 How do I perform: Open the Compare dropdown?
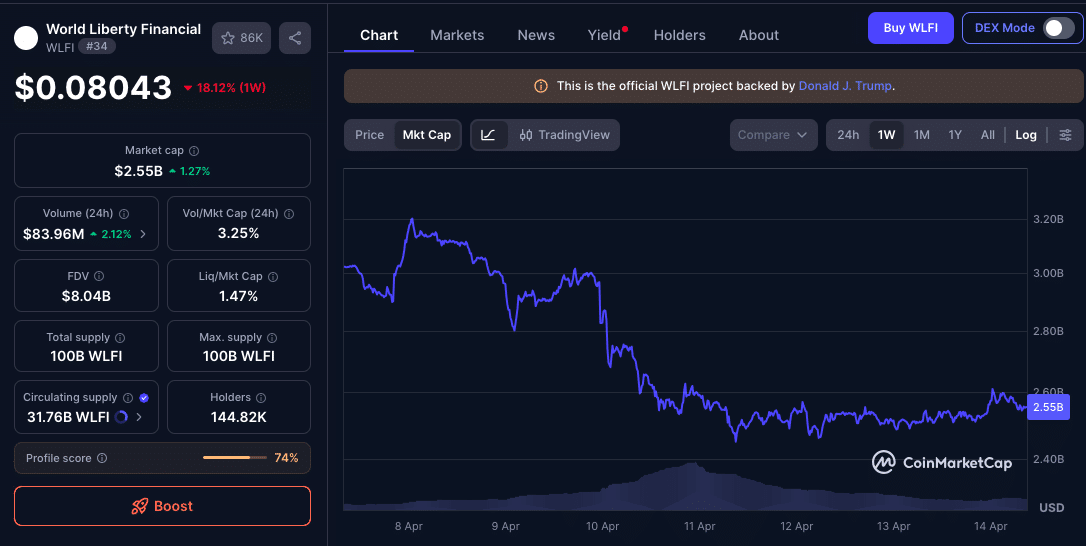774,135
